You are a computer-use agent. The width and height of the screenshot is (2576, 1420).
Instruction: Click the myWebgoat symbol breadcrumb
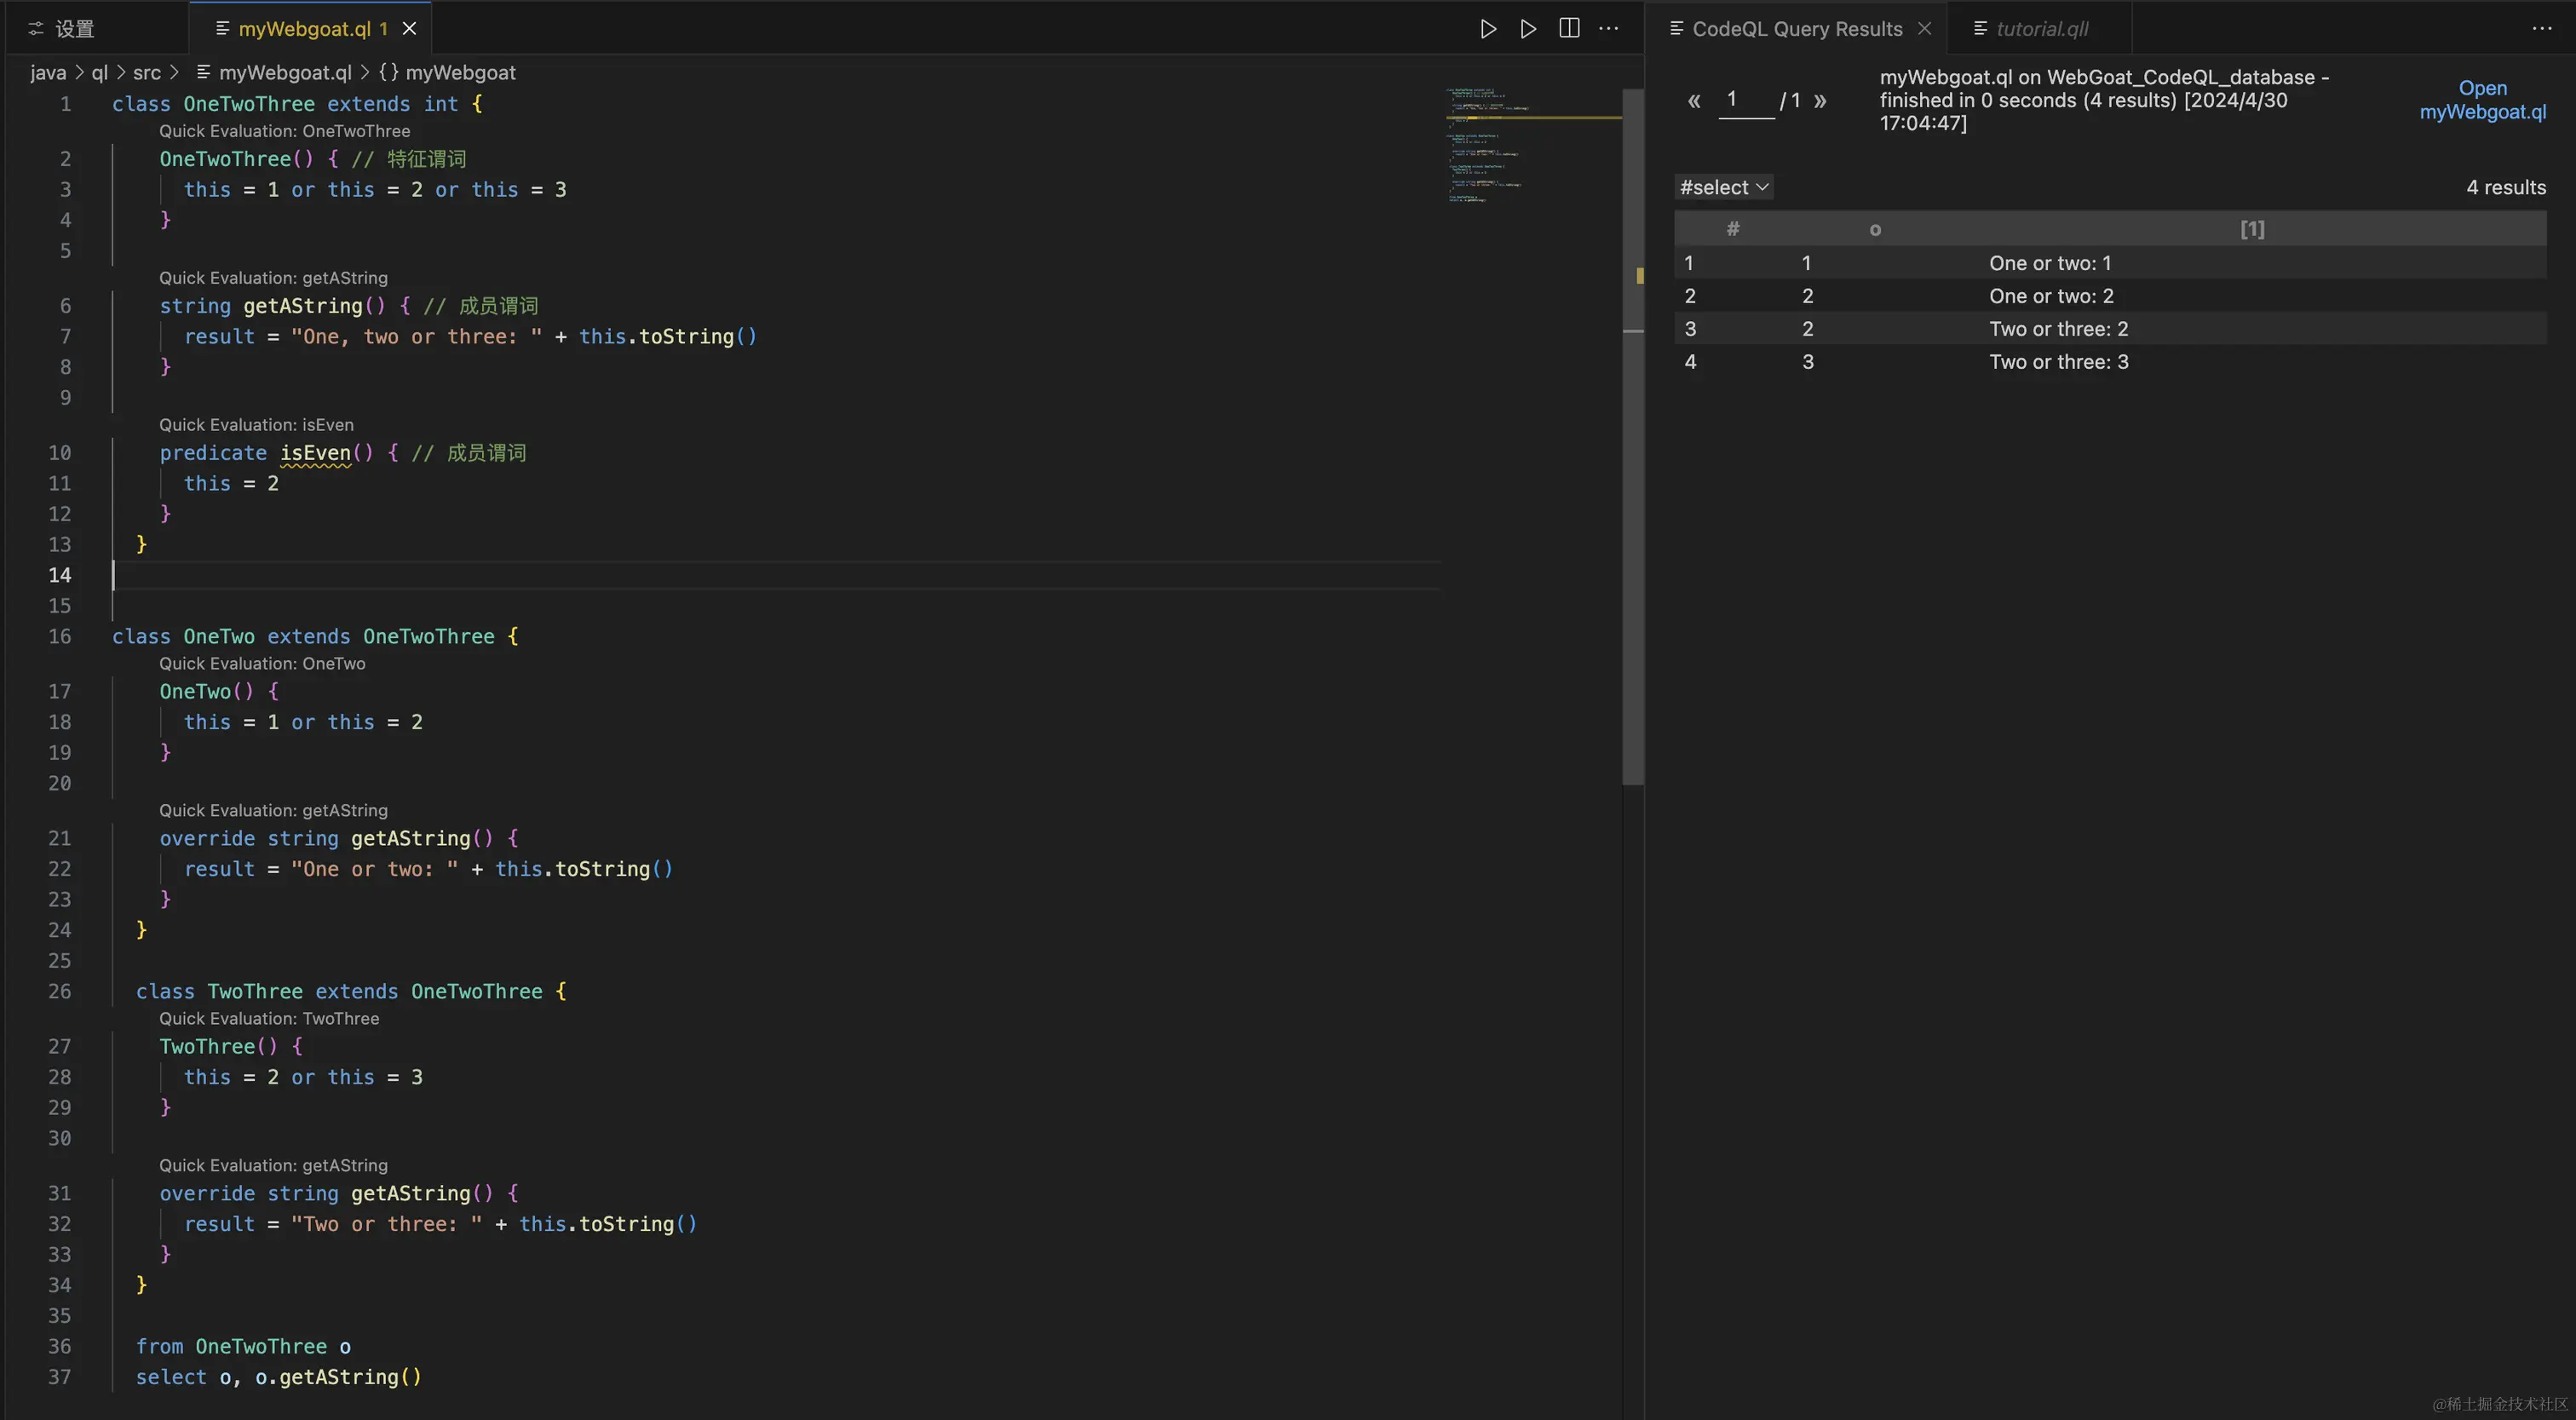tap(448, 72)
